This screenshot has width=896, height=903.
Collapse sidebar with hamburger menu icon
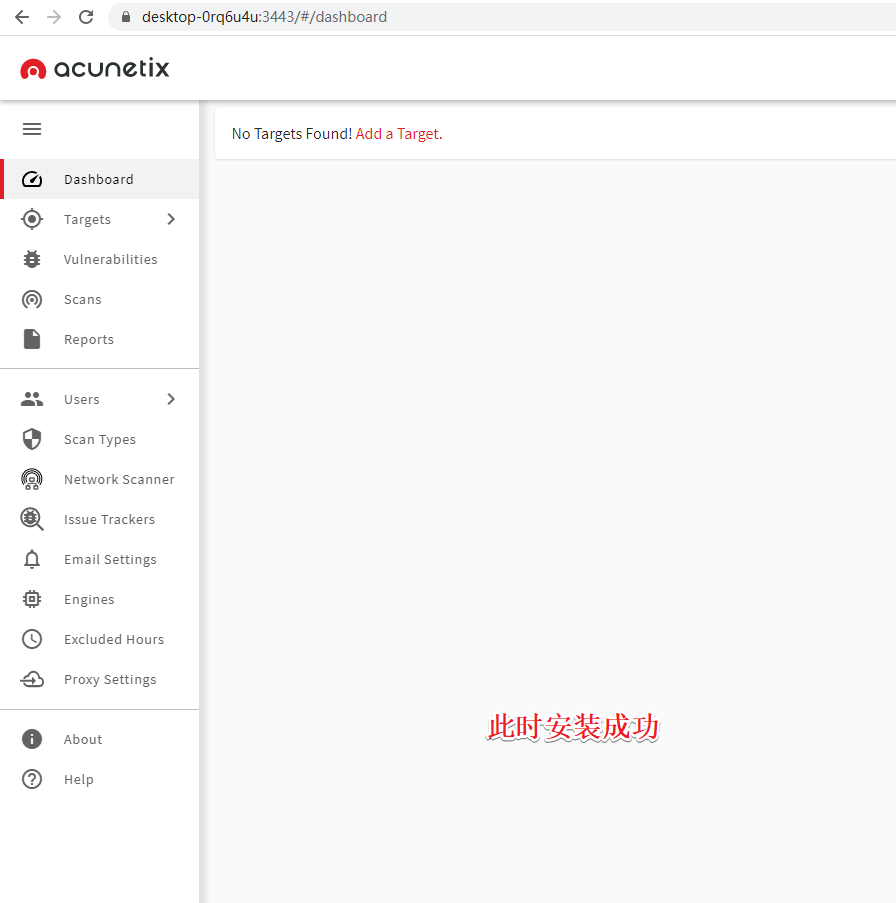click(x=32, y=129)
